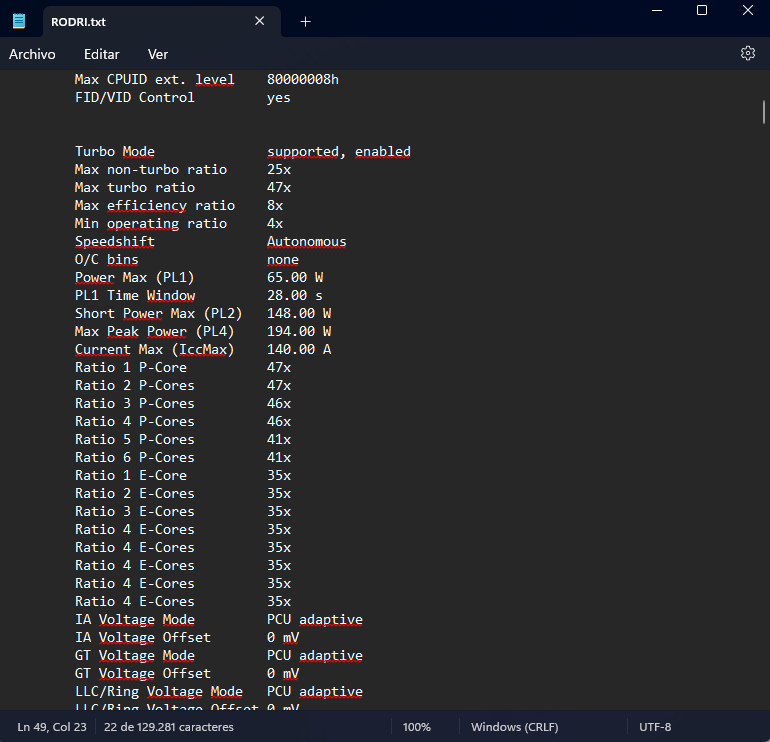
Task: Click 'IA Voltage Mode' label
Action: coord(135,620)
